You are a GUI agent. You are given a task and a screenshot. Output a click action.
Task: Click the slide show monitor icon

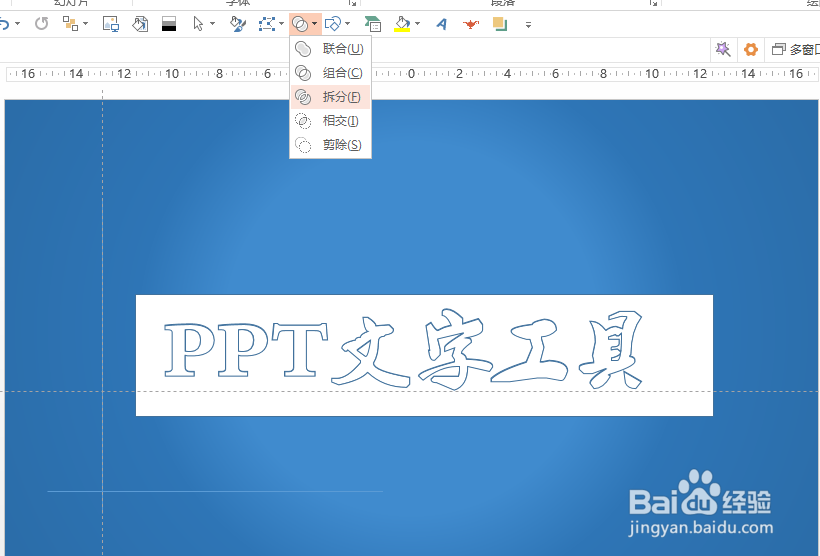[x=111, y=24]
